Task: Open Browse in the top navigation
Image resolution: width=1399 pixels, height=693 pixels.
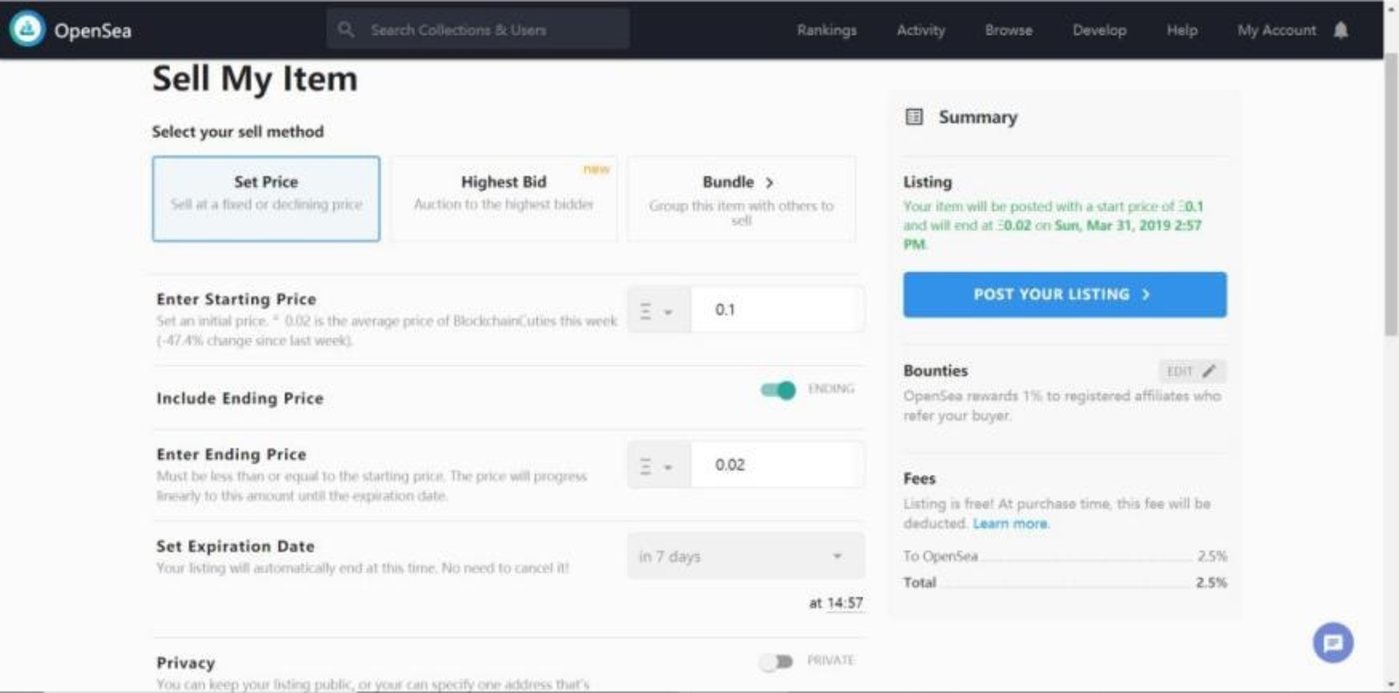Action: point(1008,30)
